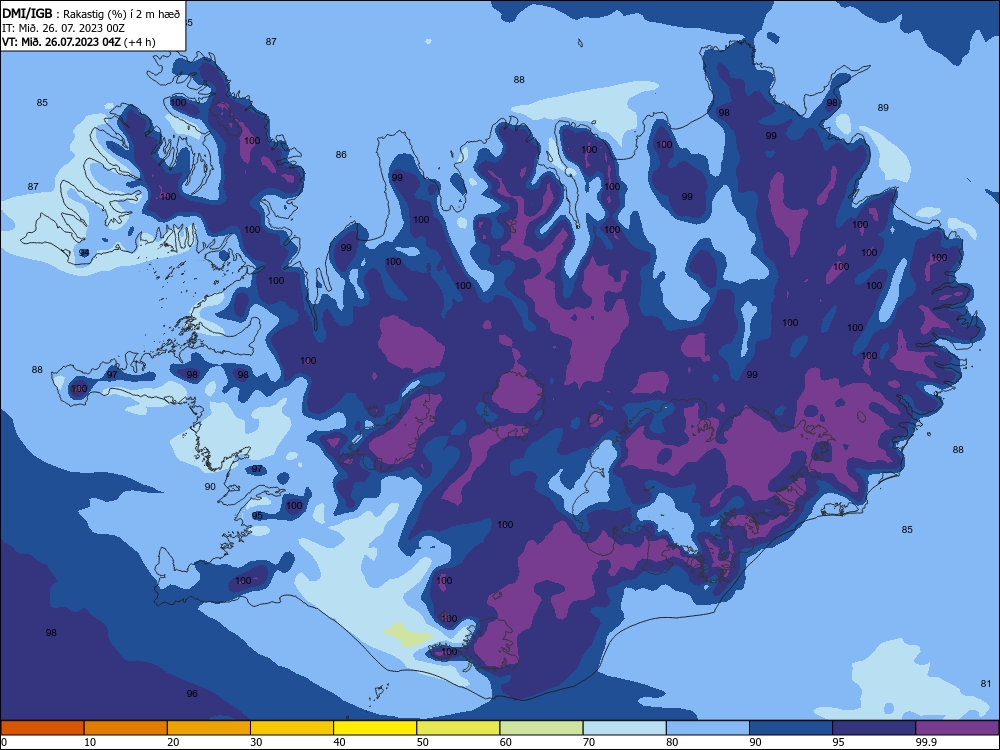Screen dimensions: 1000x750
Task: Click the '94' humidity value on the map
Action: point(84,253)
